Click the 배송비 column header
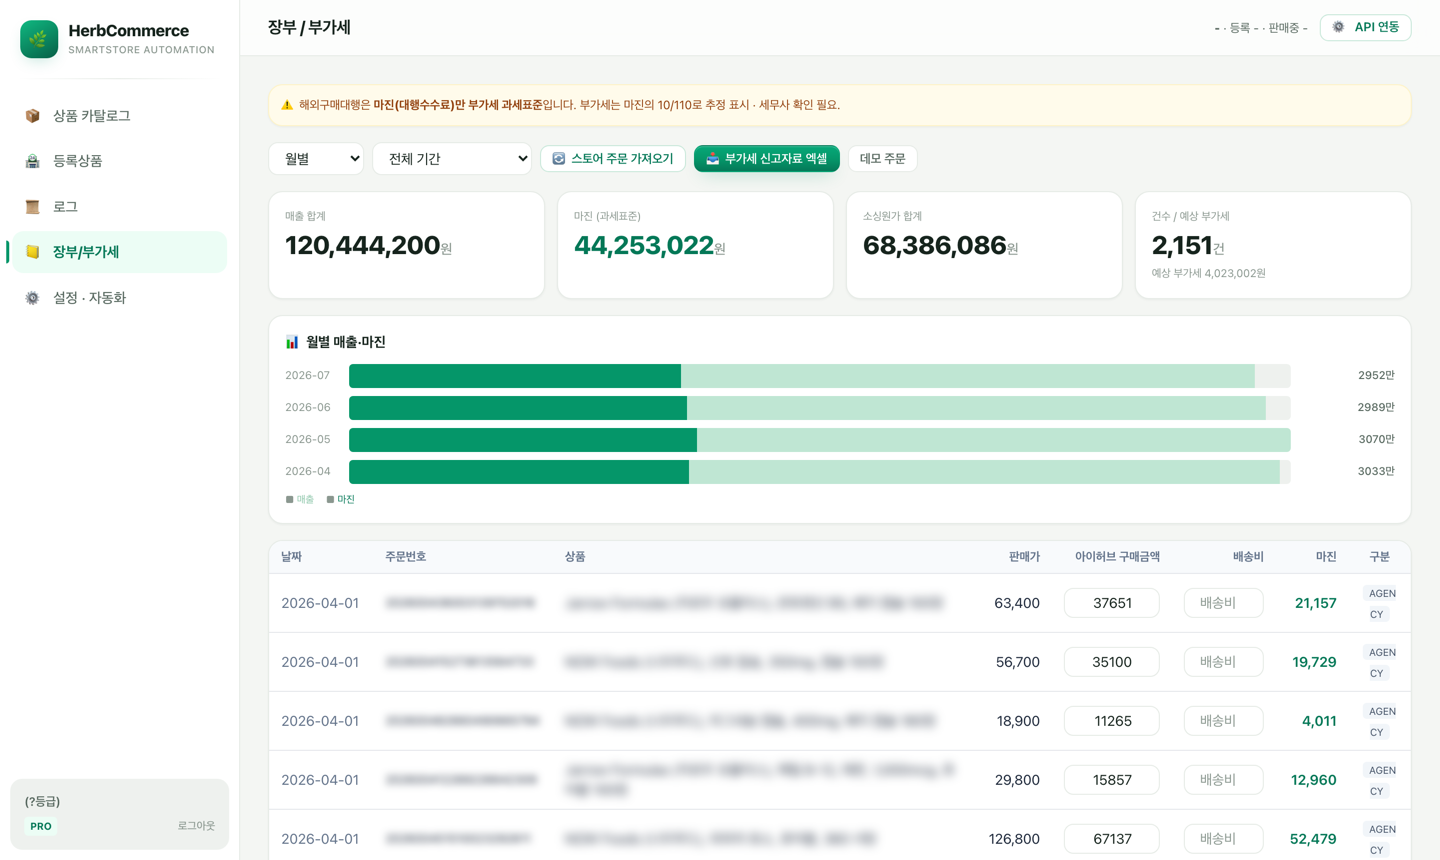Screen dimensions: 1440x860 (x=1248, y=557)
